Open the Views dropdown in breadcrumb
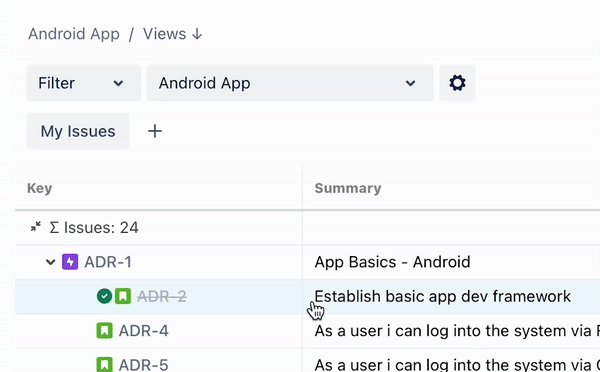Image resolution: width=600 pixels, height=372 pixels. 173,34
